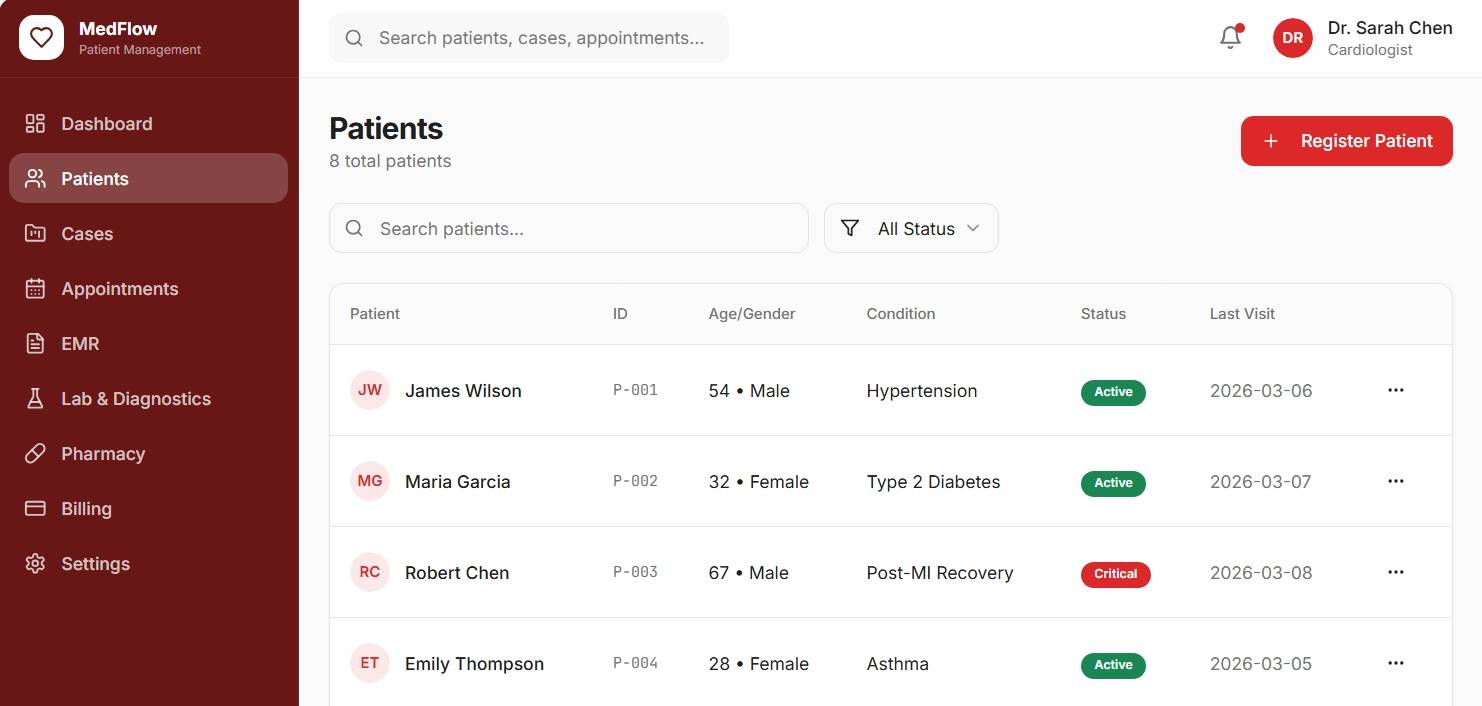Click the Condition column header
Screen dimensions: 1482x706
click(x=901, y=314)
